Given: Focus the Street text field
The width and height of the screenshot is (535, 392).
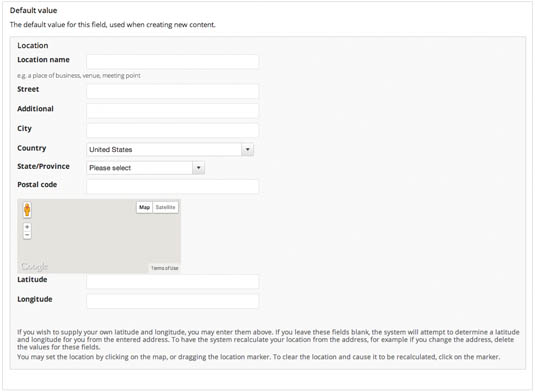Looking at the screenshot, I should click(172, 91).
